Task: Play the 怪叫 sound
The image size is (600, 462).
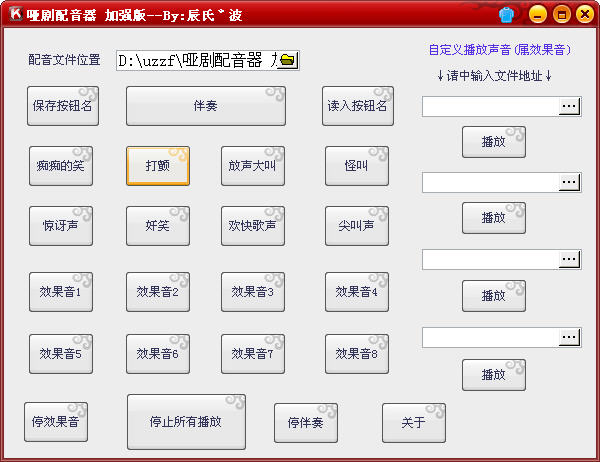Action: click(x=357, y=166)
